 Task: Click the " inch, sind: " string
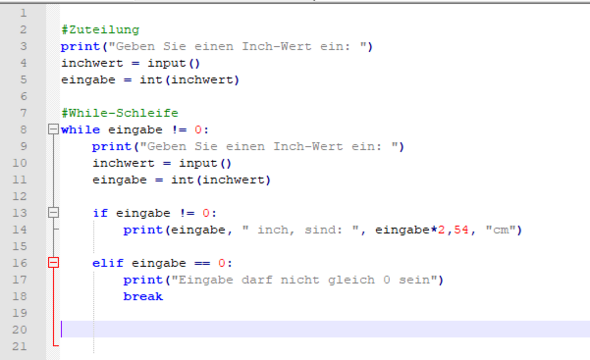pos(300,230)
